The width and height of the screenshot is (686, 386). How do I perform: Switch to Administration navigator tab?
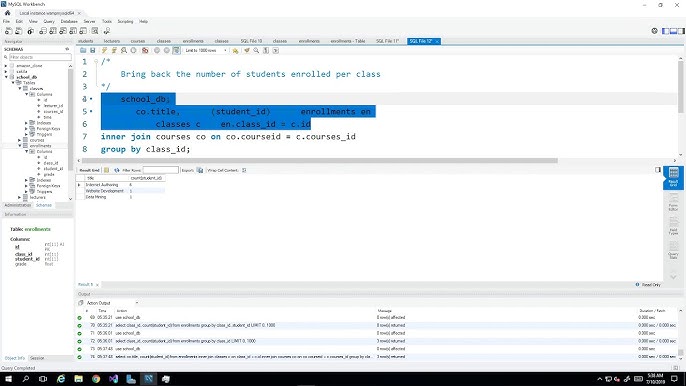(x=18, y=205)
